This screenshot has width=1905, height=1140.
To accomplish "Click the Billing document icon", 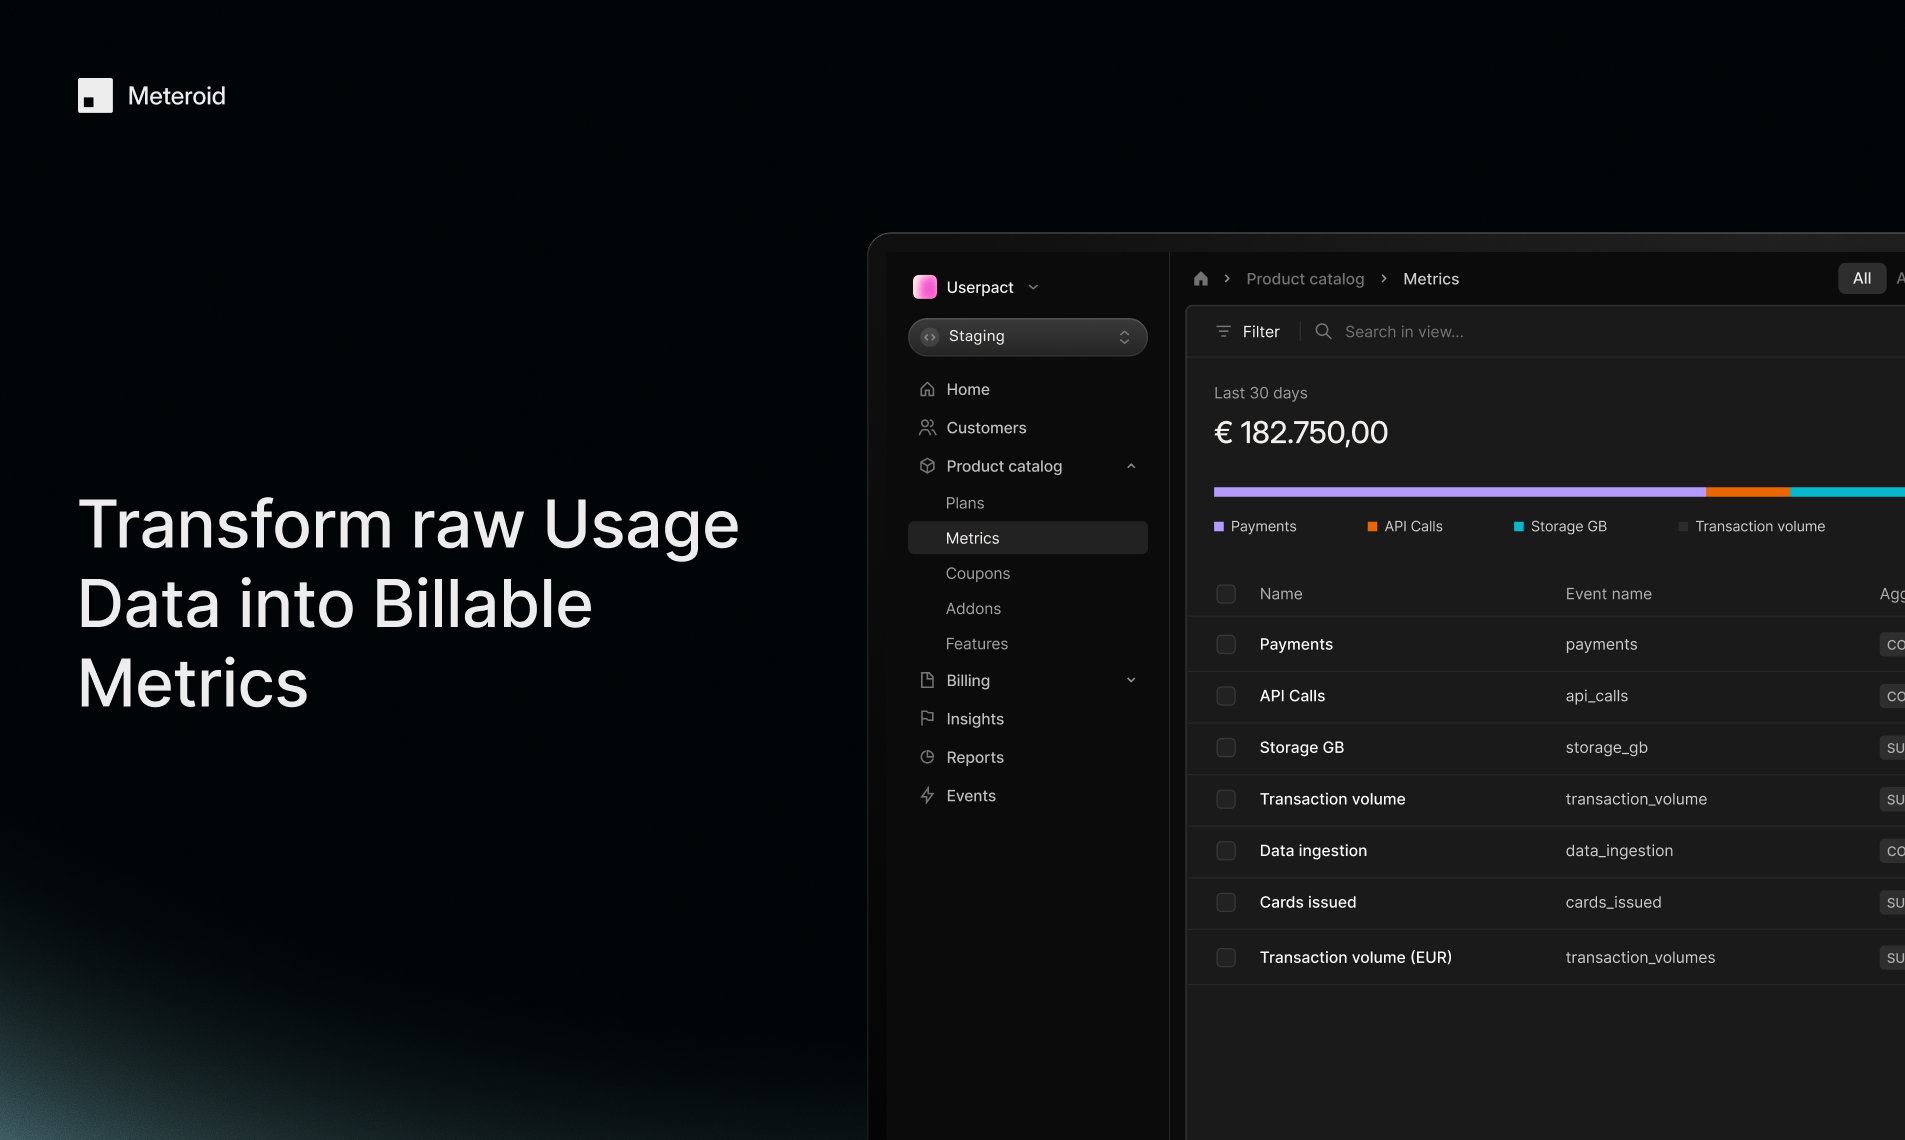I will point(927,680).
